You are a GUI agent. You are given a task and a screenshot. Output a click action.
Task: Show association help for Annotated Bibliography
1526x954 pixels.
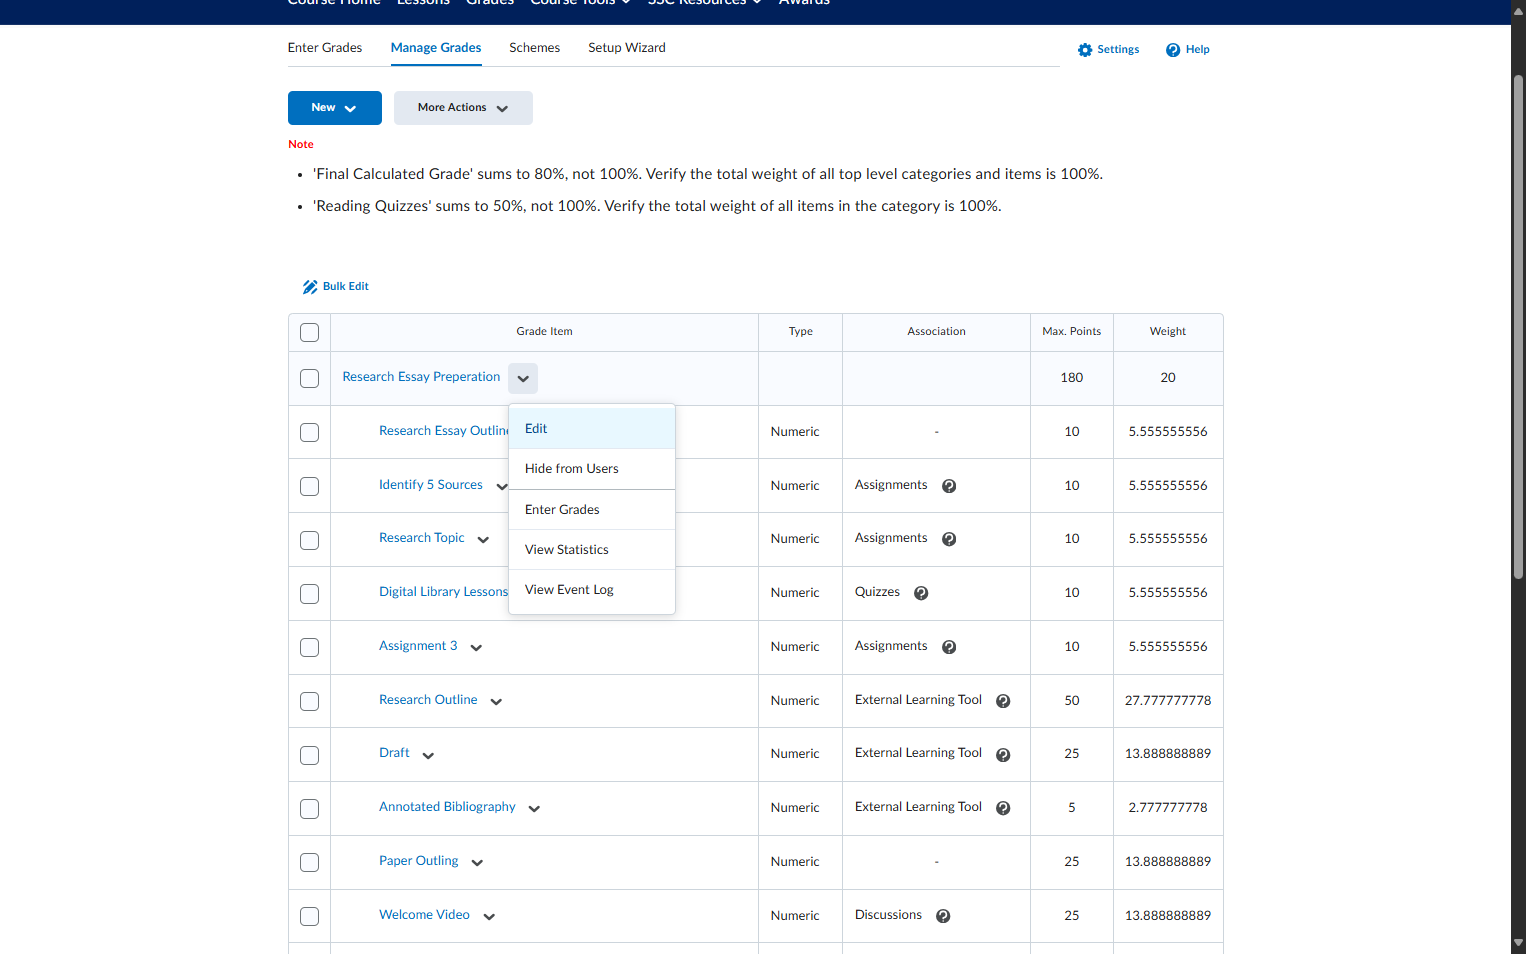pyautogui.click(x=1003, y=808)
